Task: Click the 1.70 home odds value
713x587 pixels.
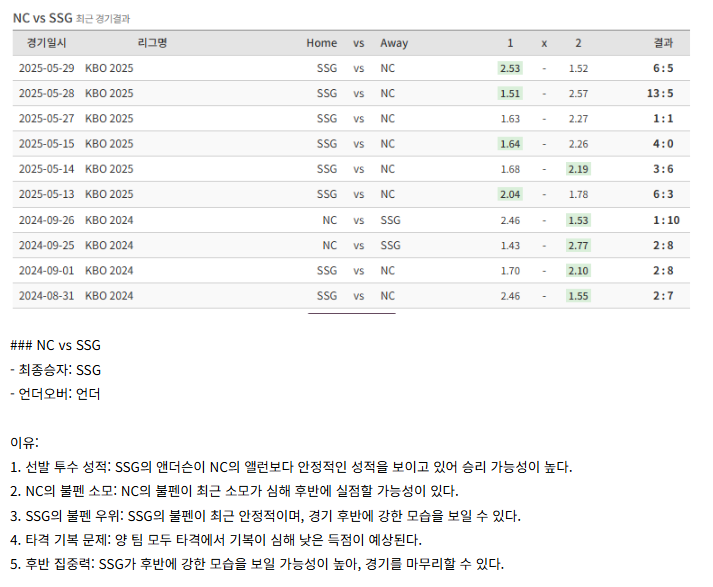Action: 510,271
